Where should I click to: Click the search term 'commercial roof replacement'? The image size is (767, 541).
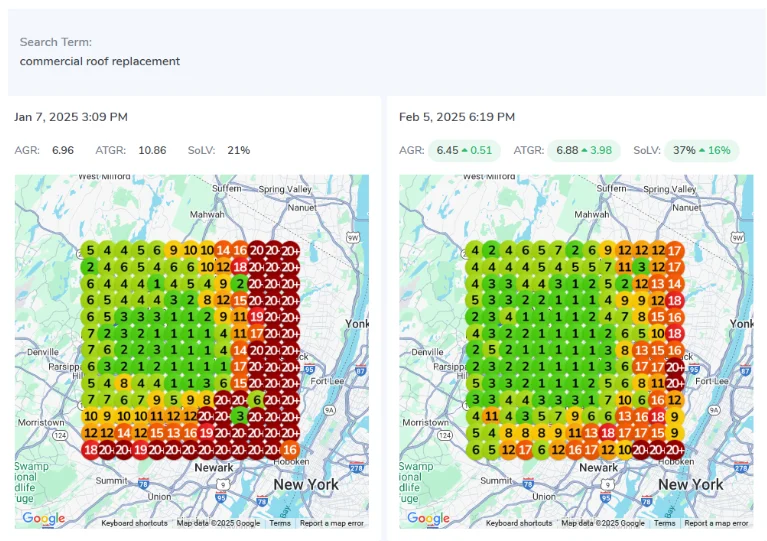click(x=100, y=61)
